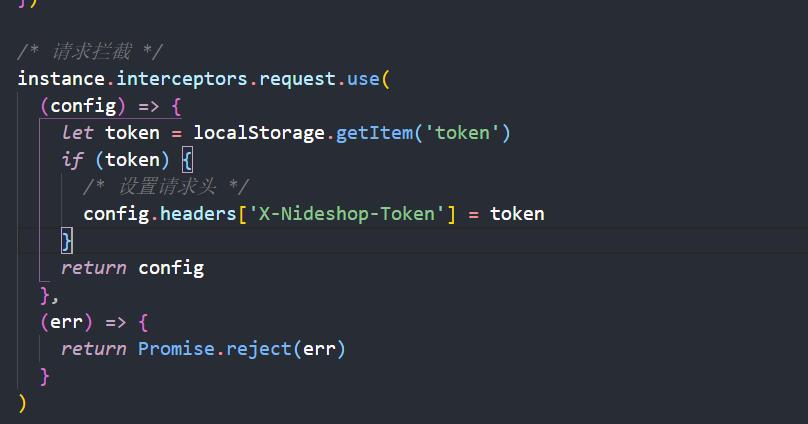
Task: Click the highlighted closing brace of the if block
Action: 67,241
